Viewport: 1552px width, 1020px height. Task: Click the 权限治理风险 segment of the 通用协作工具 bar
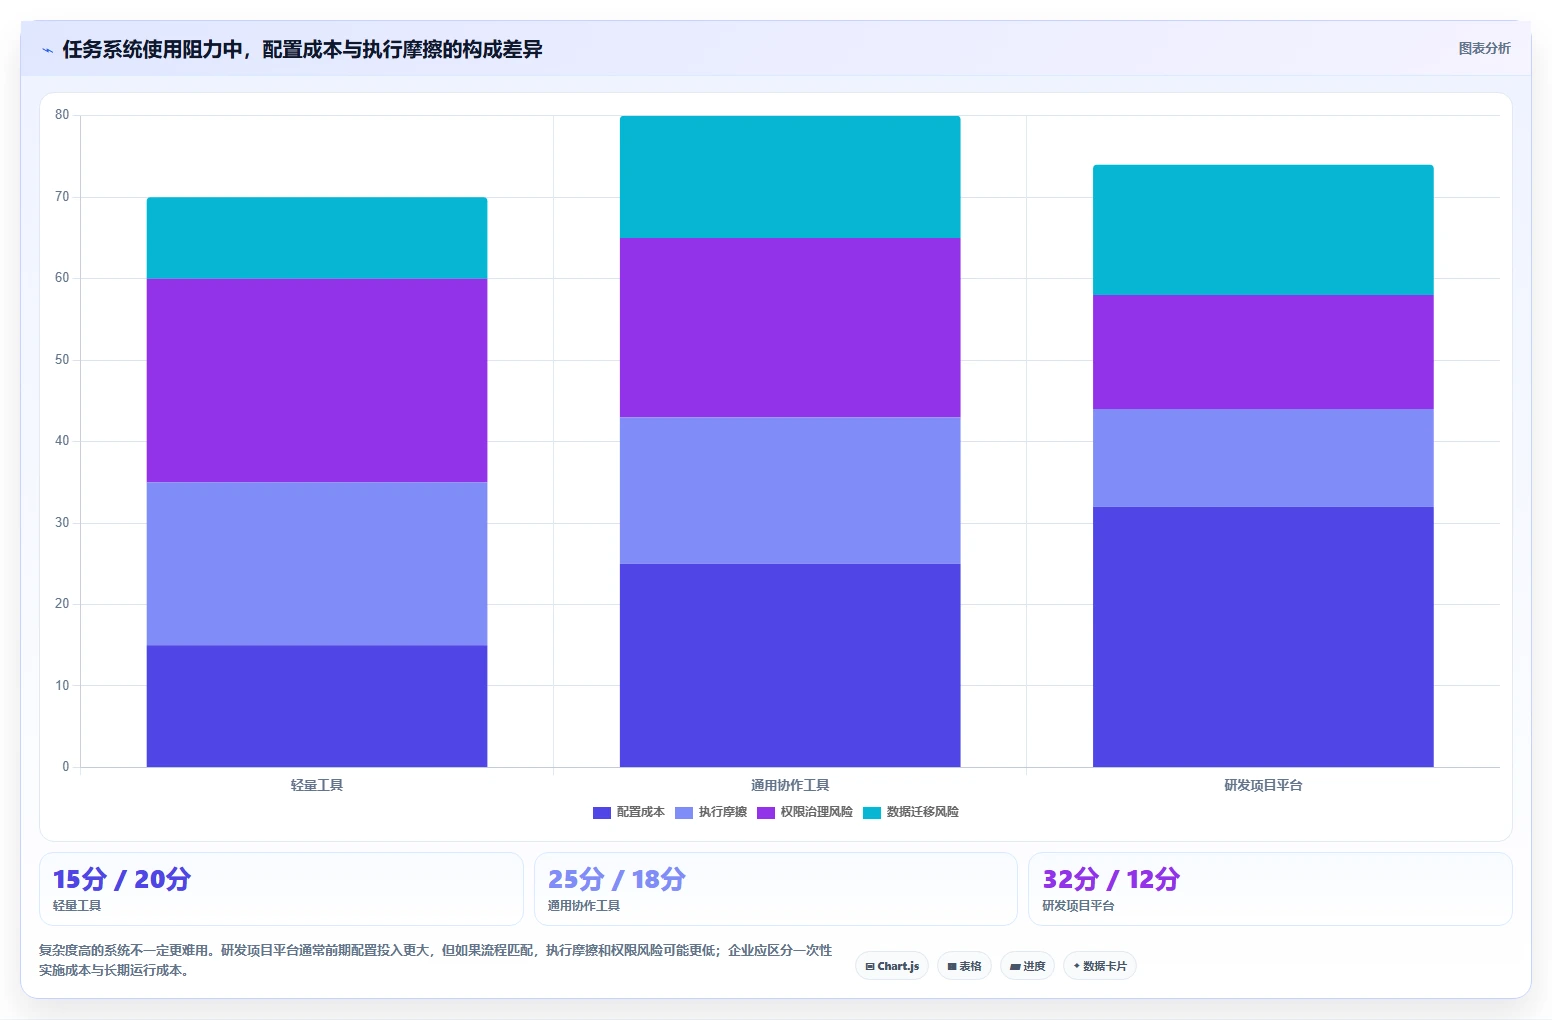[x=790, y=327]
